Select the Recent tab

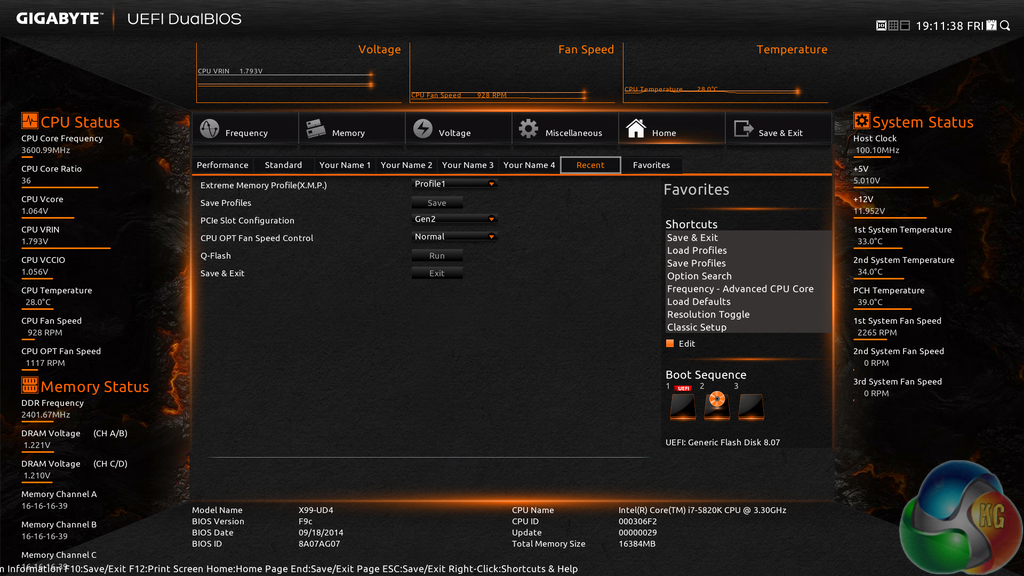tap(590, 165)
